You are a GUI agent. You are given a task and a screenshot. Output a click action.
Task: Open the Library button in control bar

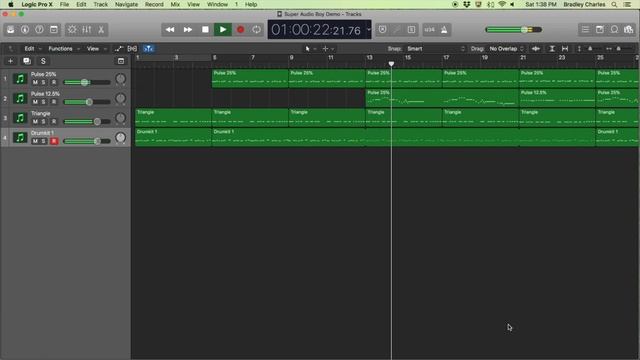[x=11, y=29]
